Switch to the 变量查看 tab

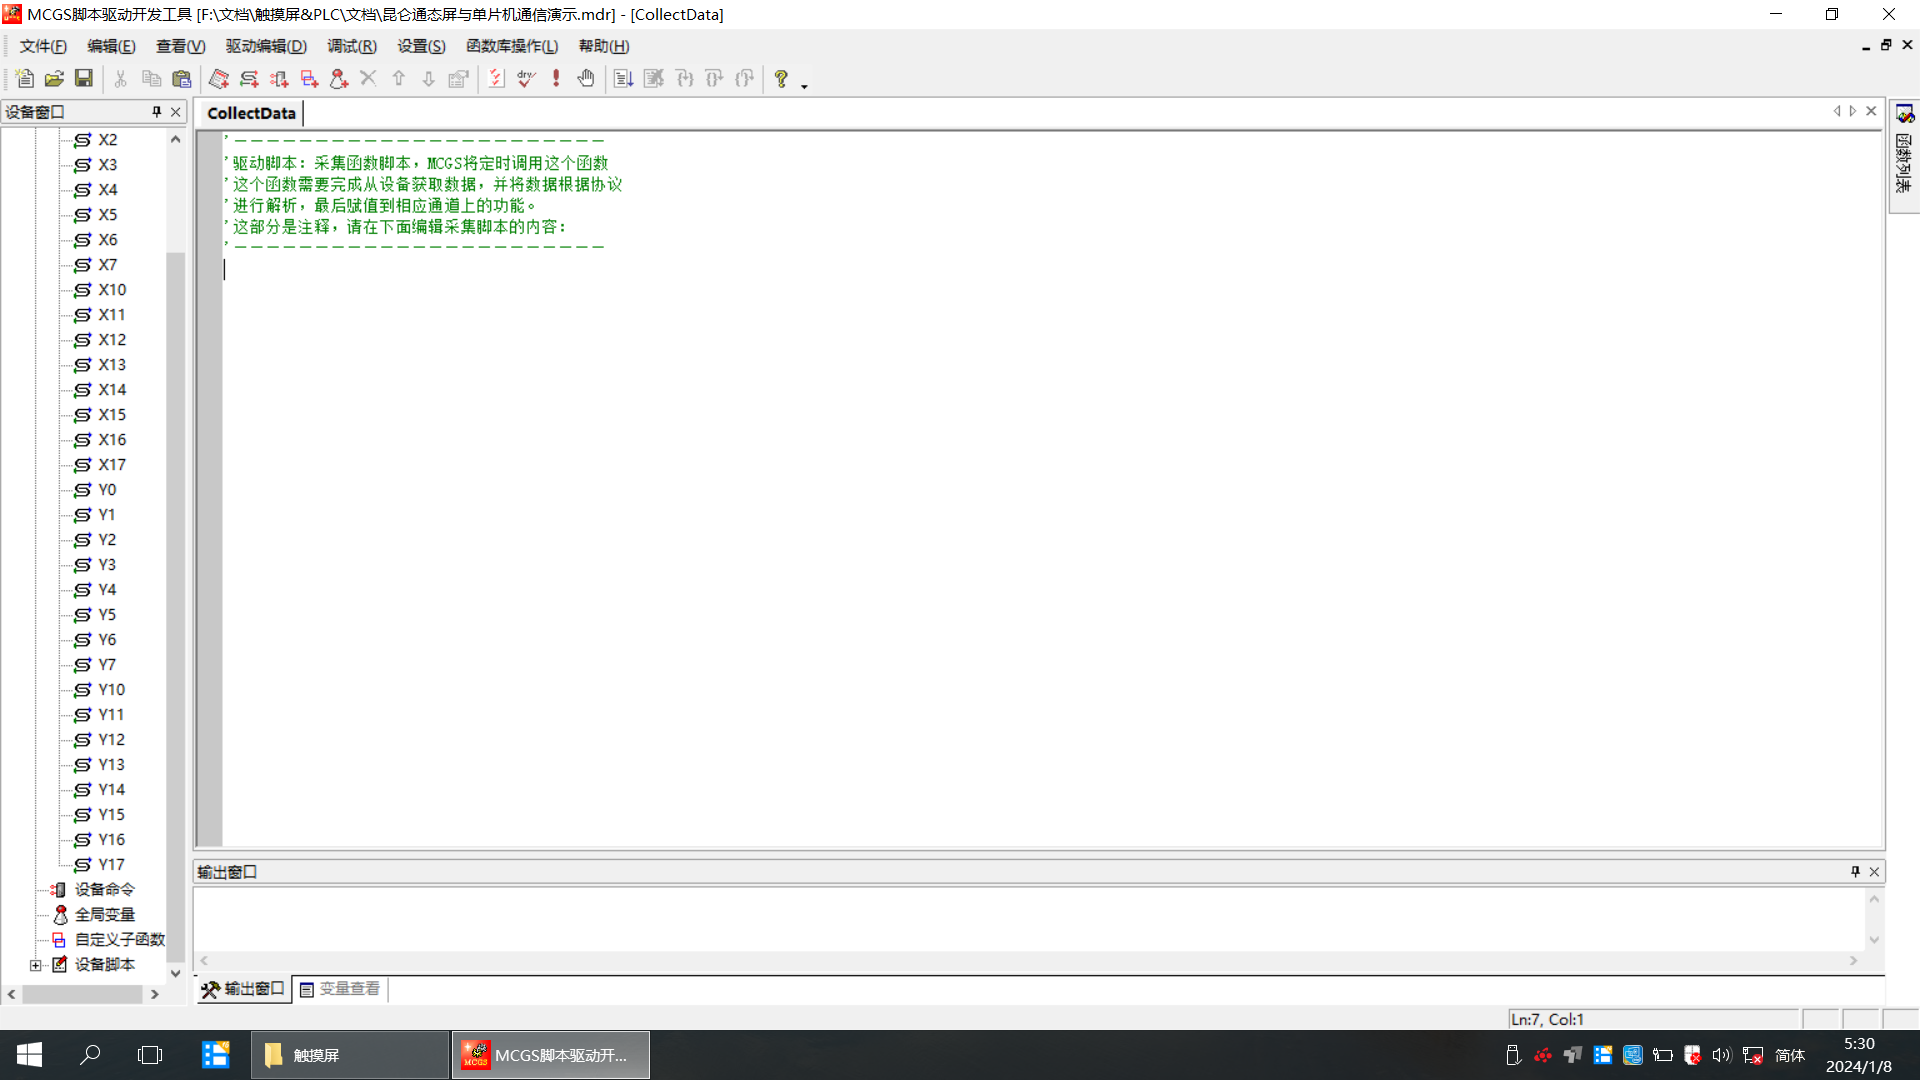341,989
